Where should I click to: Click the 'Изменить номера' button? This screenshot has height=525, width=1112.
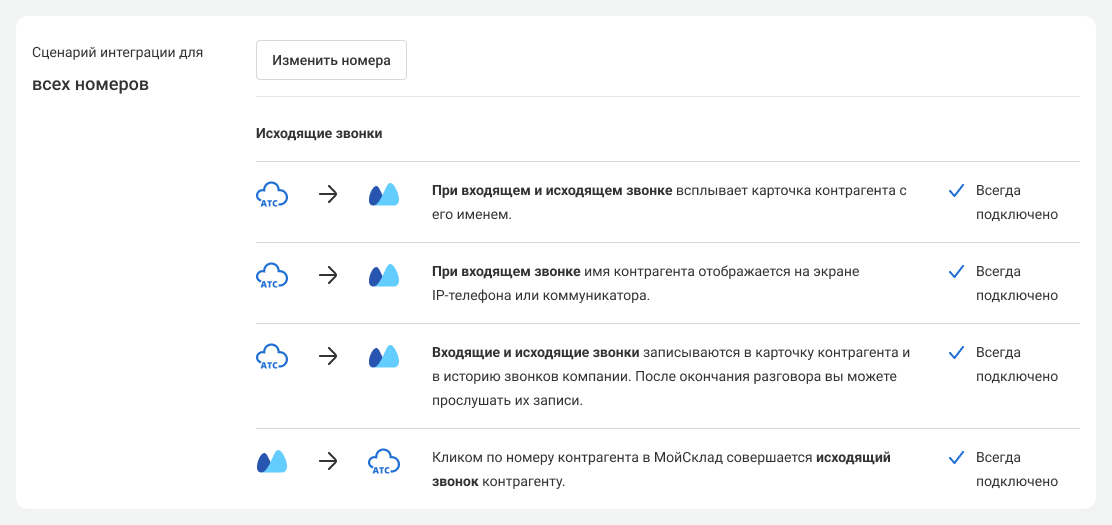click(331, 60)
